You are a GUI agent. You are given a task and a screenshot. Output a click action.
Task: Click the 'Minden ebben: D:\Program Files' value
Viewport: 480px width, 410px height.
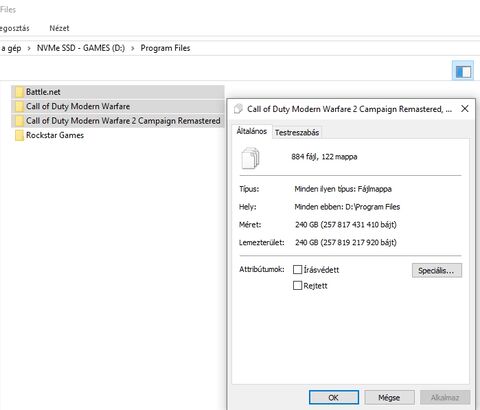point(347,207)
